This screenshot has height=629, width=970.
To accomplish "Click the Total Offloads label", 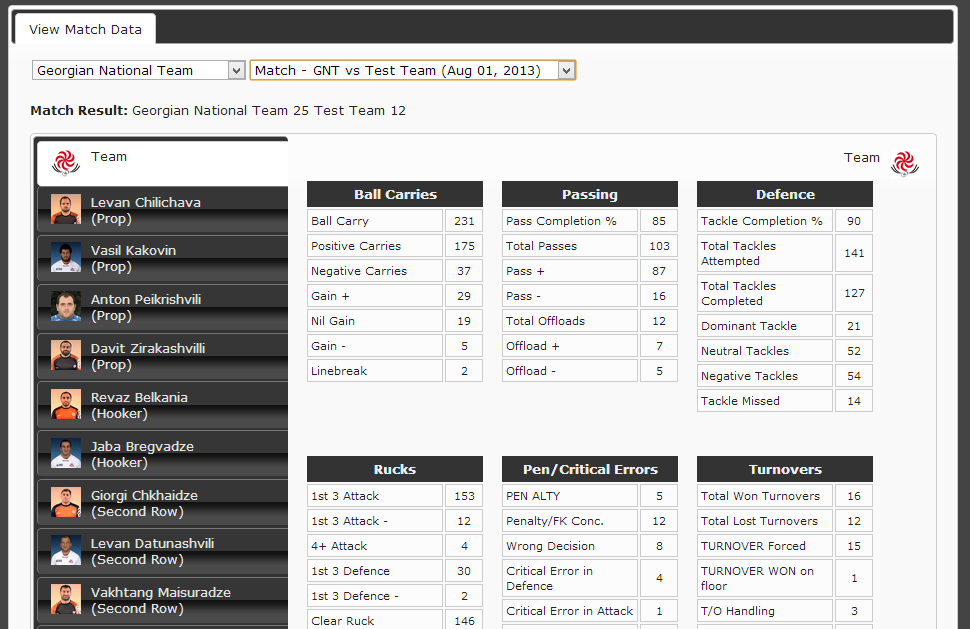I will click(545, 321).
